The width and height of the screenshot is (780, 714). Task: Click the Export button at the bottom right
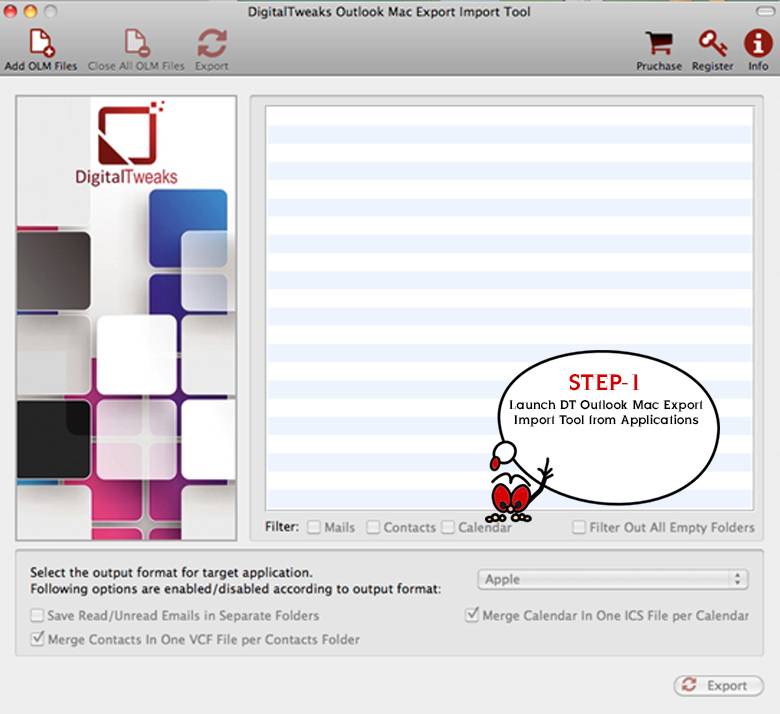tap(718, 685)
